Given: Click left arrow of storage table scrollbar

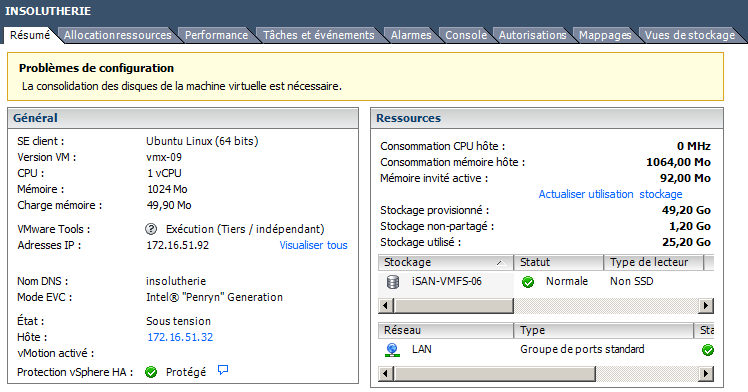Looking at the screenshot, I should [x=386, y=306].
